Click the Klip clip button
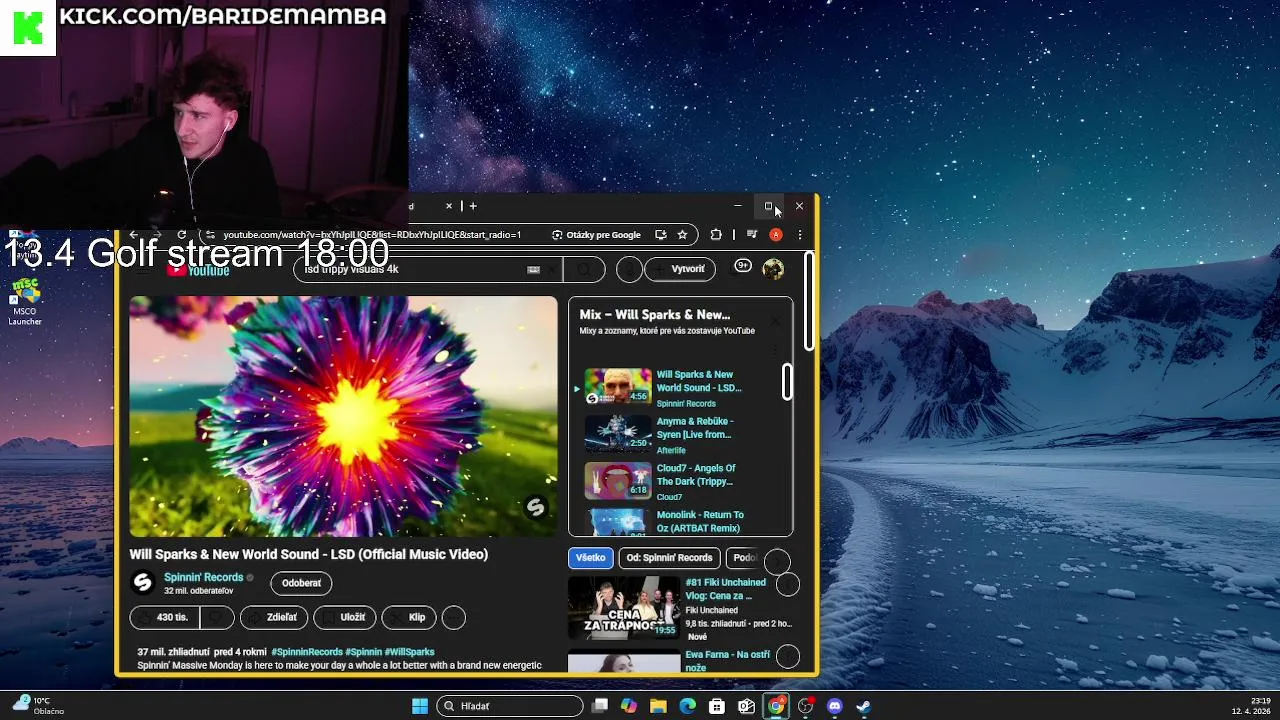 click(x=408, y=617)
